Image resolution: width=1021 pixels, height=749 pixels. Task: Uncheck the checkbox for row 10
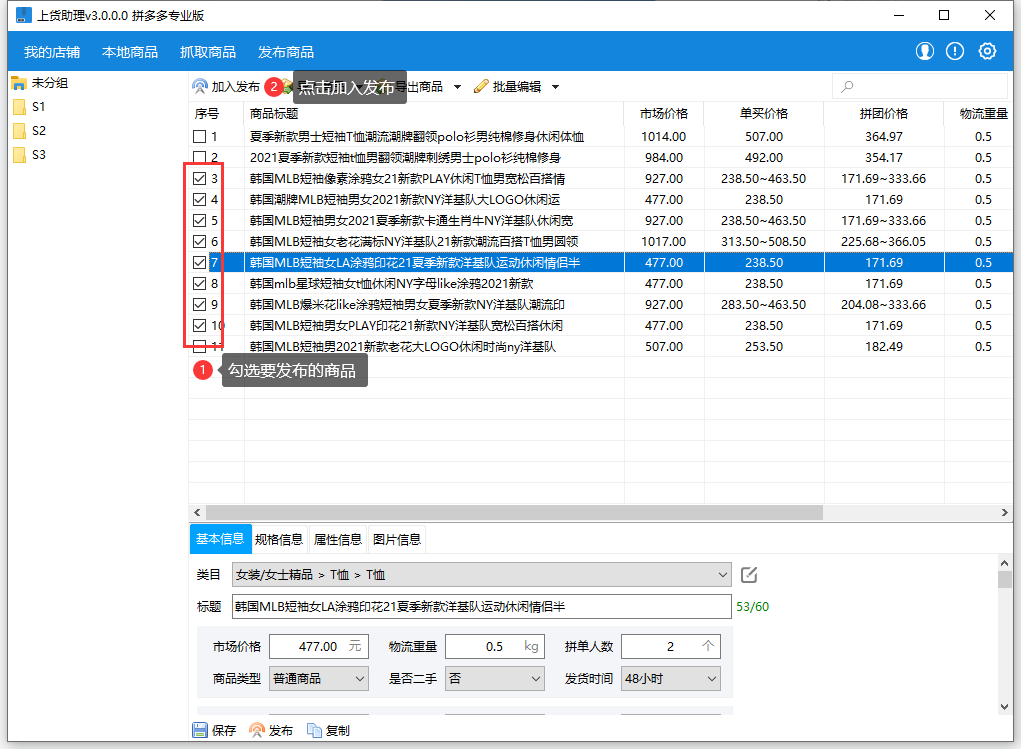(x=200, y=326)
